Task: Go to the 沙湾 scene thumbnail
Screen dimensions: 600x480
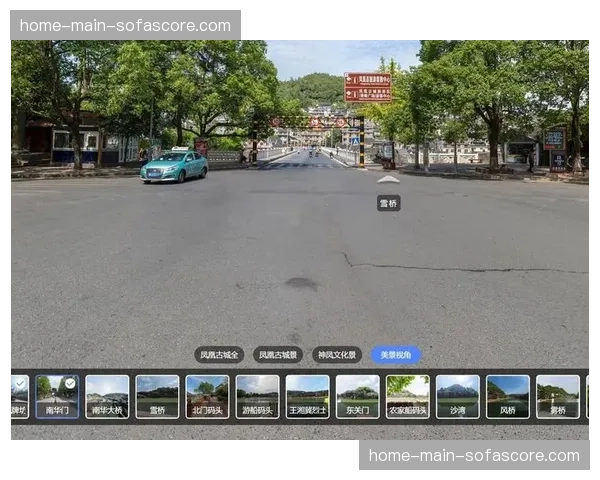Action: (x=457, y=396)
